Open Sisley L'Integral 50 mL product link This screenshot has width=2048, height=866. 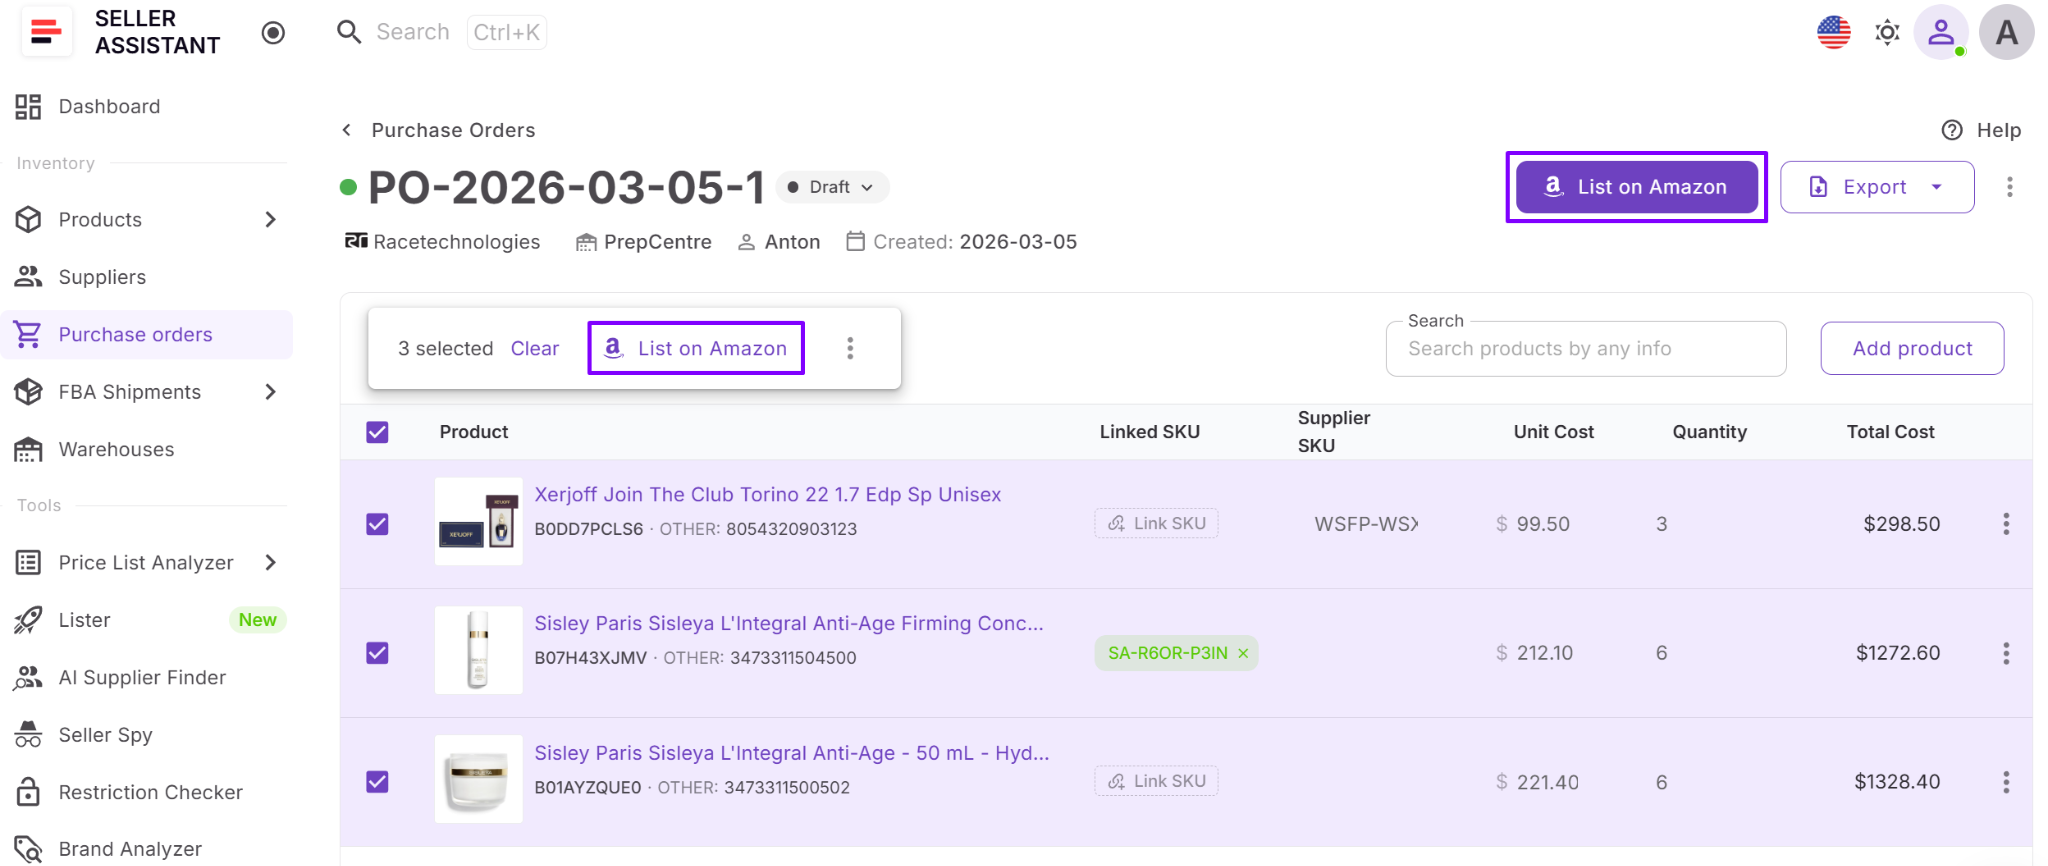coord(792,753)
